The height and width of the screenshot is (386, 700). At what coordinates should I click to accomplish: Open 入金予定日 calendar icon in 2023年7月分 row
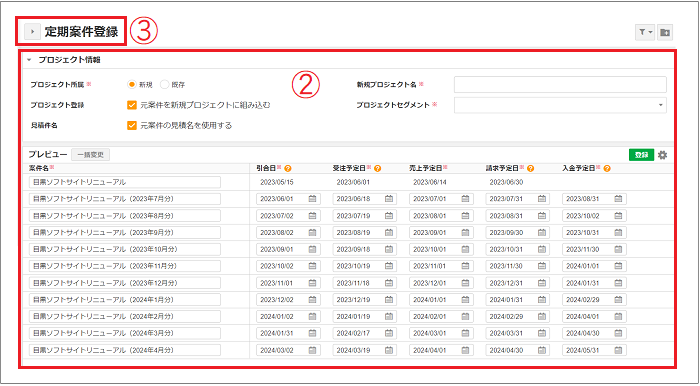pos(618,199)
